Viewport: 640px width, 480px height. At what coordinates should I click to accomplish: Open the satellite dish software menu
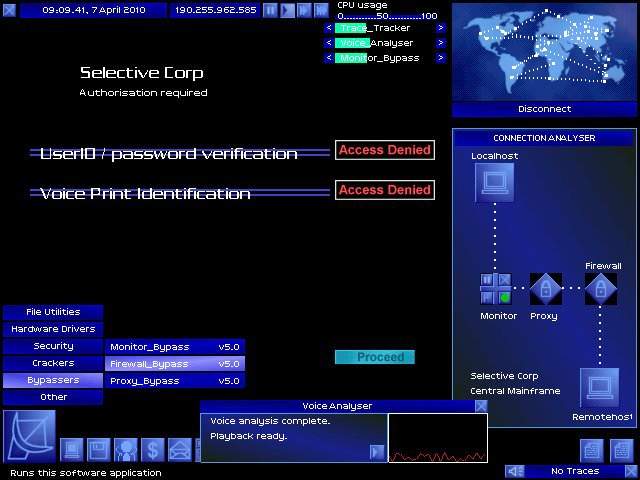click(28, 436)
